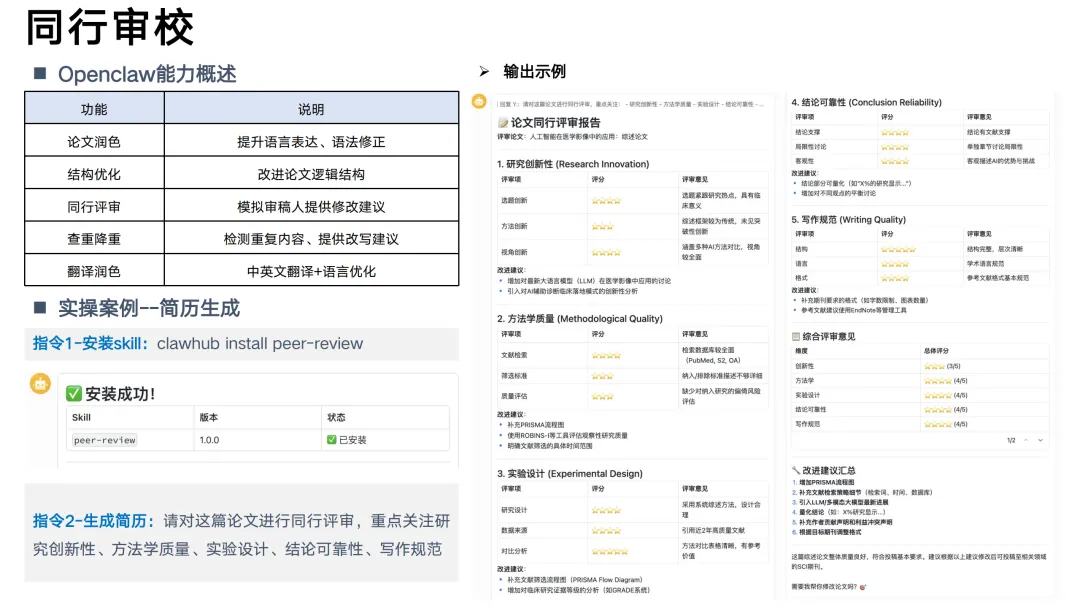This screenshot has width=1080, height=608.
Task: Click the 已安装 status text
Action: [353, 440]
